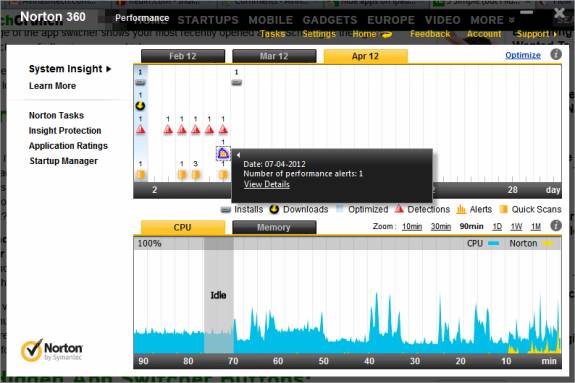Expand the Support menu
Viewport: 575px width, 383px height.
536,34
